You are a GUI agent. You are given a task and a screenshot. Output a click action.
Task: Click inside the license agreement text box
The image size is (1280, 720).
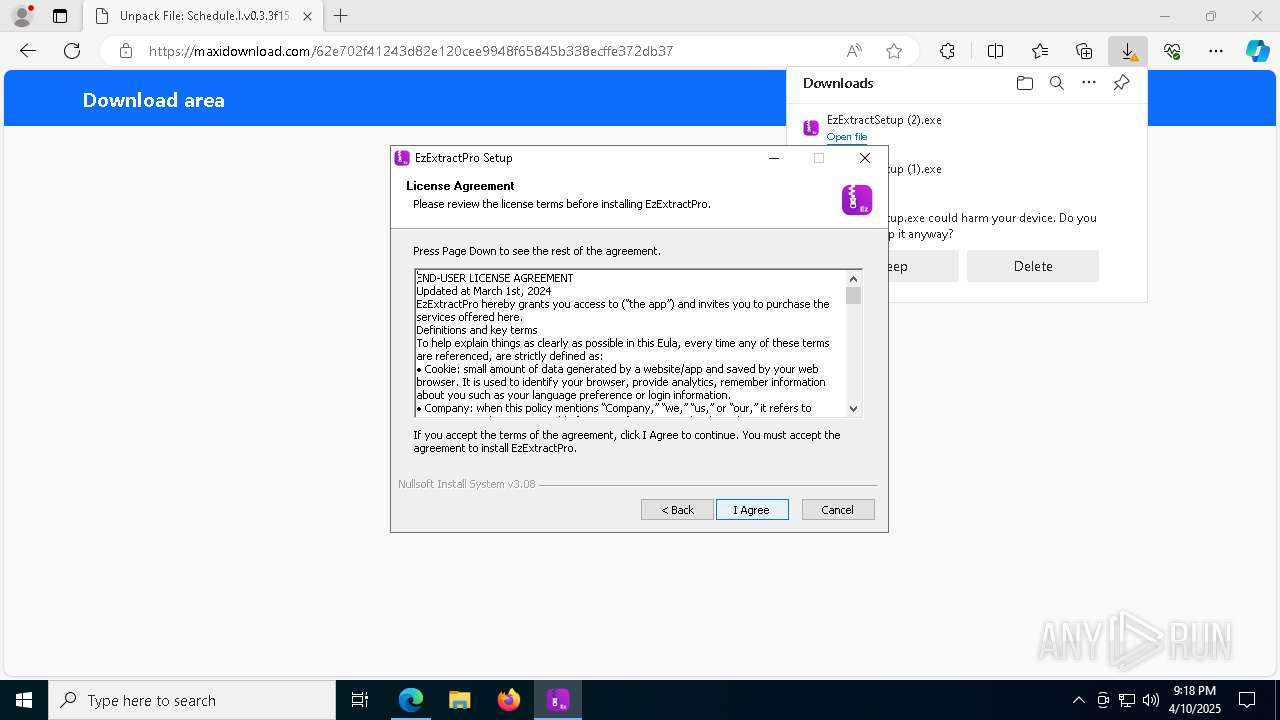631,342
